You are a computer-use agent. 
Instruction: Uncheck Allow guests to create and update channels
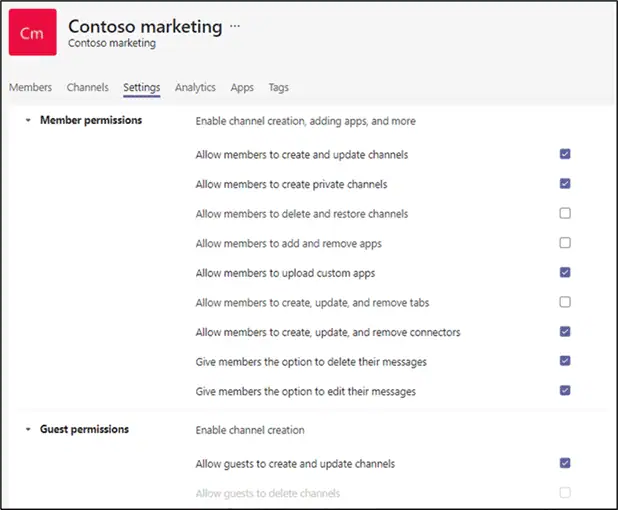(x=565, y=463)
